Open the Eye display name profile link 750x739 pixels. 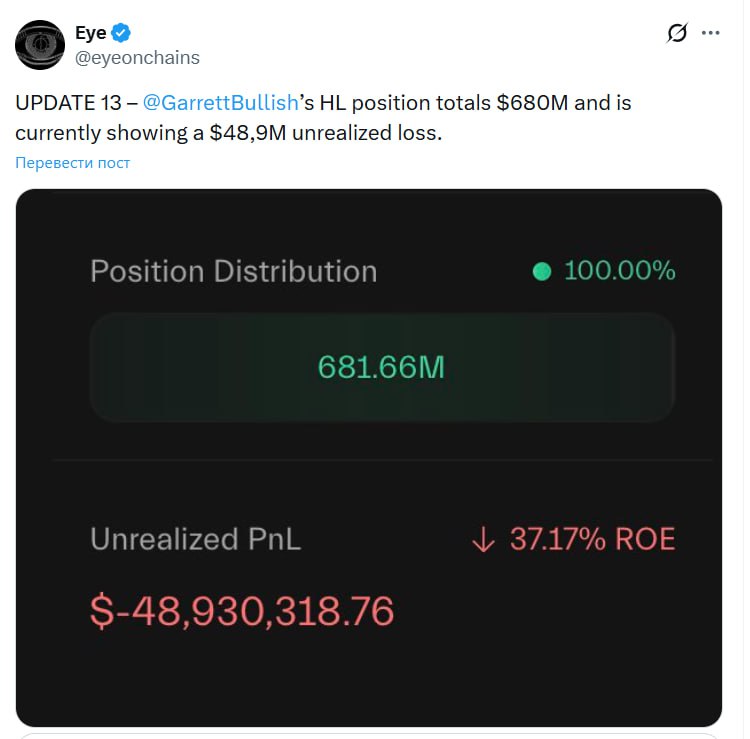coord(91,34)
